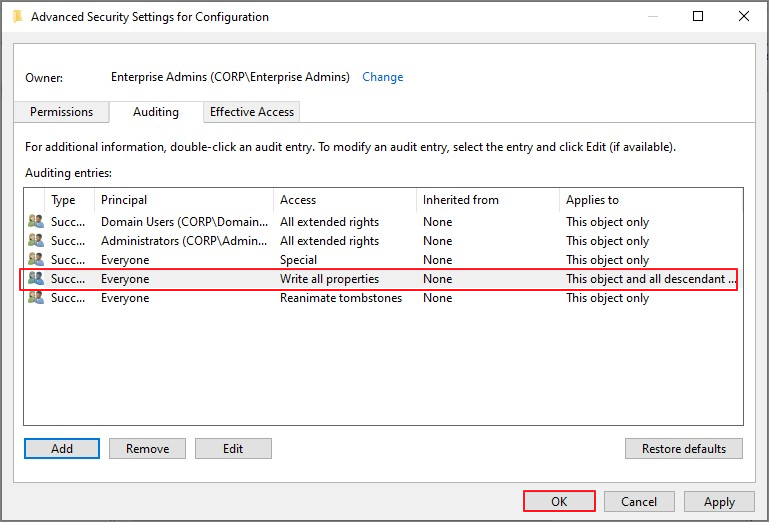The image size is (769, 522).
Task: Click the Special access cell
Action: click(x=298, y=260)
